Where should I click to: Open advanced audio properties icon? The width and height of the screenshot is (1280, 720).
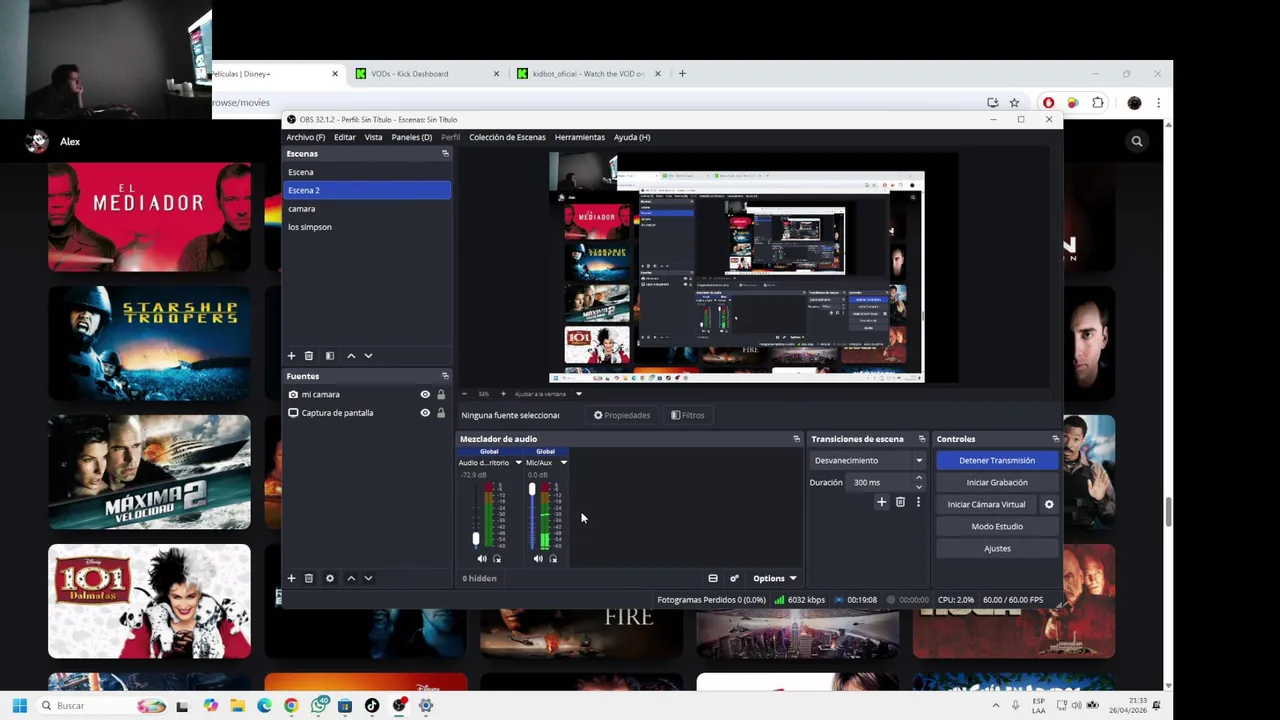(734, 578)
